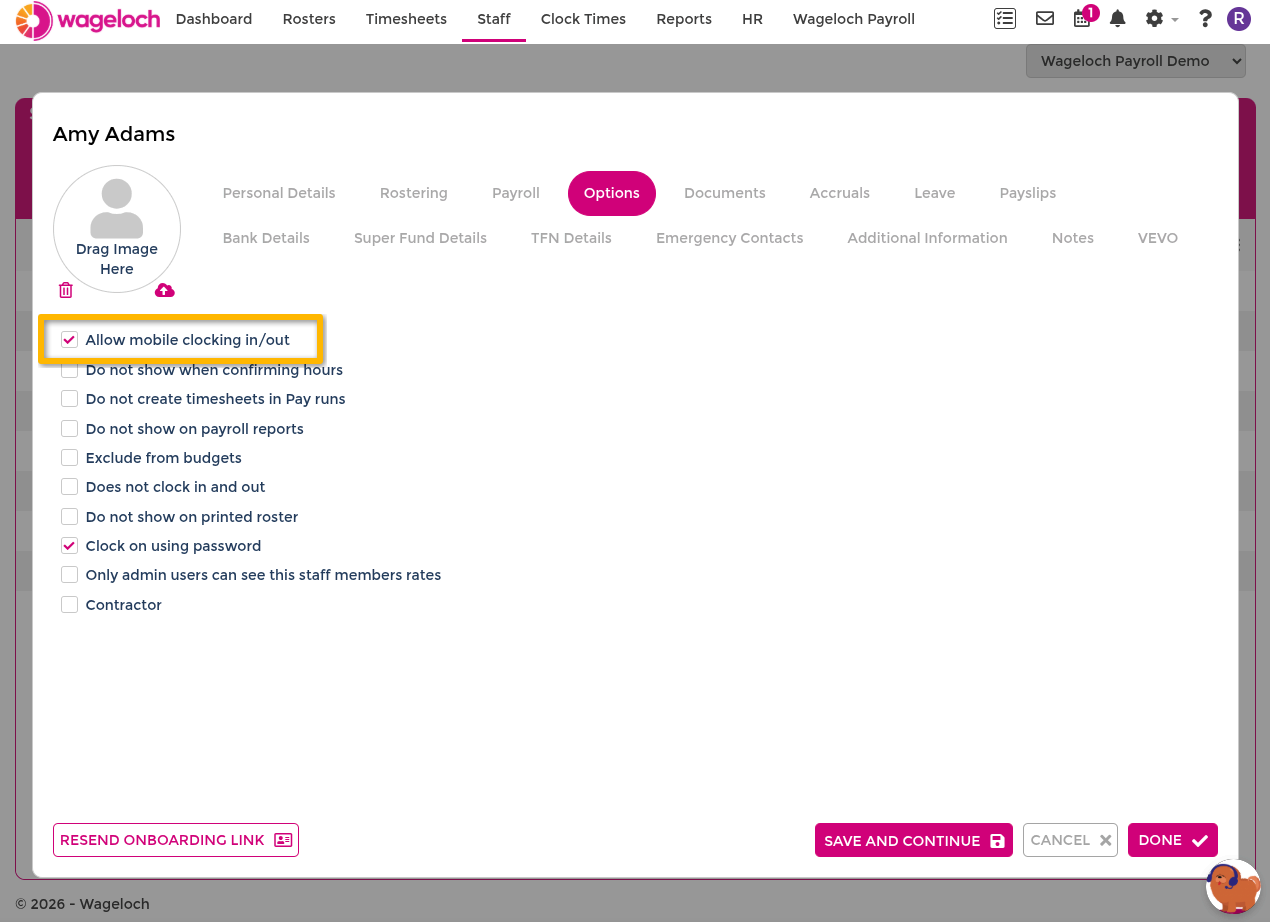Switch to Documents tab
This screenshot has height=922, width=1270.
click(725, 193)
